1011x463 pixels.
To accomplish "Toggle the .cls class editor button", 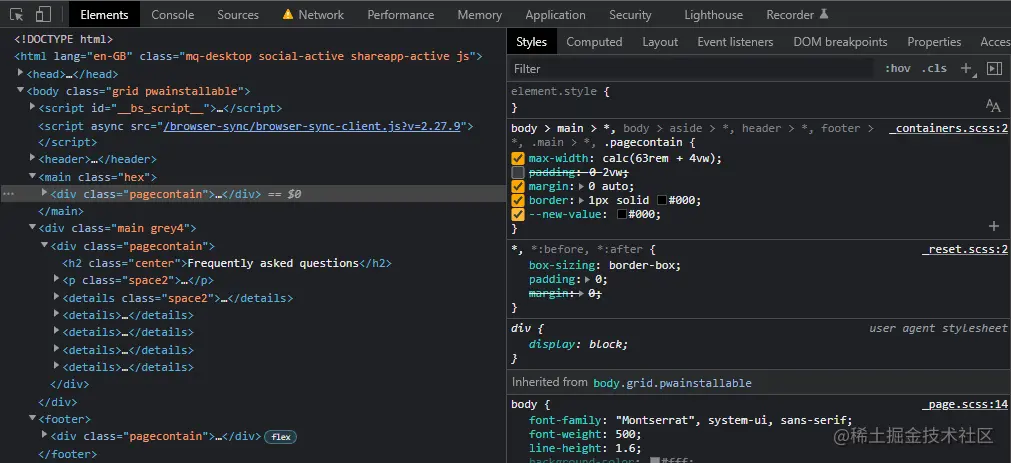I will pos(934,68).
